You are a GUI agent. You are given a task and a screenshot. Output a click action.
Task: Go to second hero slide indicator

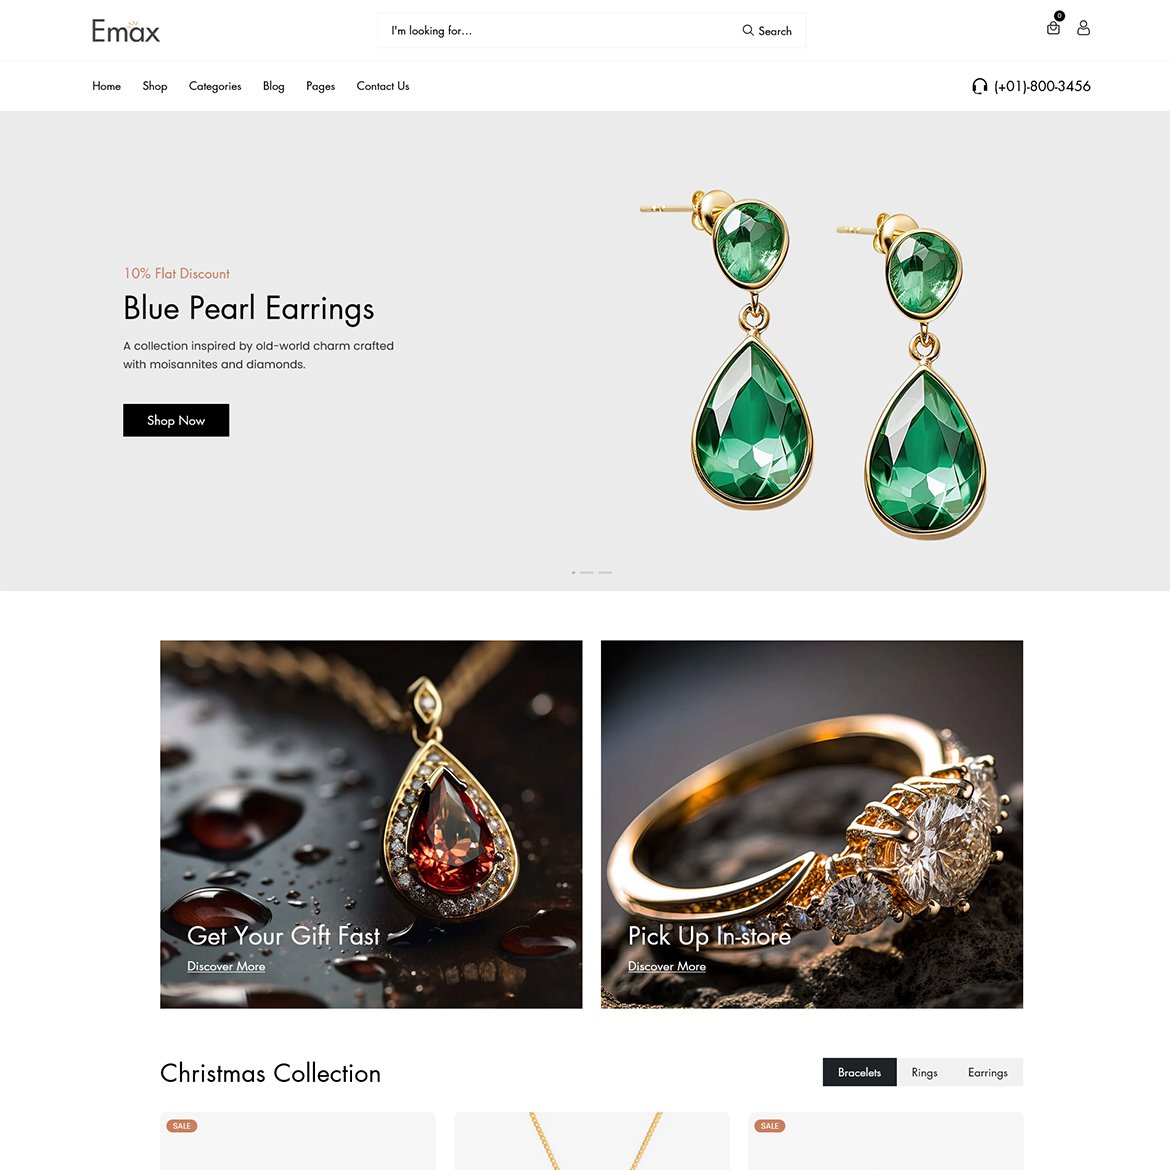[x=586, y=572]
